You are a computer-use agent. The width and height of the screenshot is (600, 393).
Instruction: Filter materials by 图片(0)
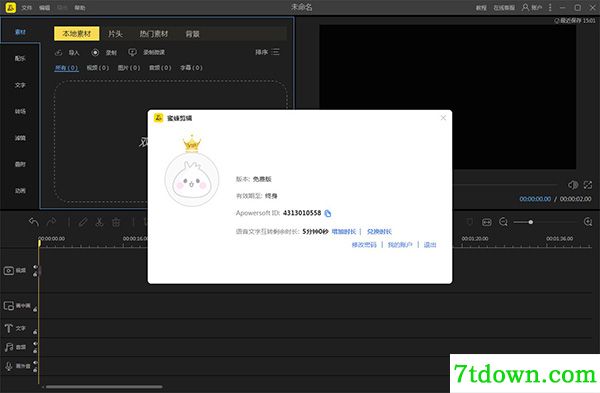129,68
